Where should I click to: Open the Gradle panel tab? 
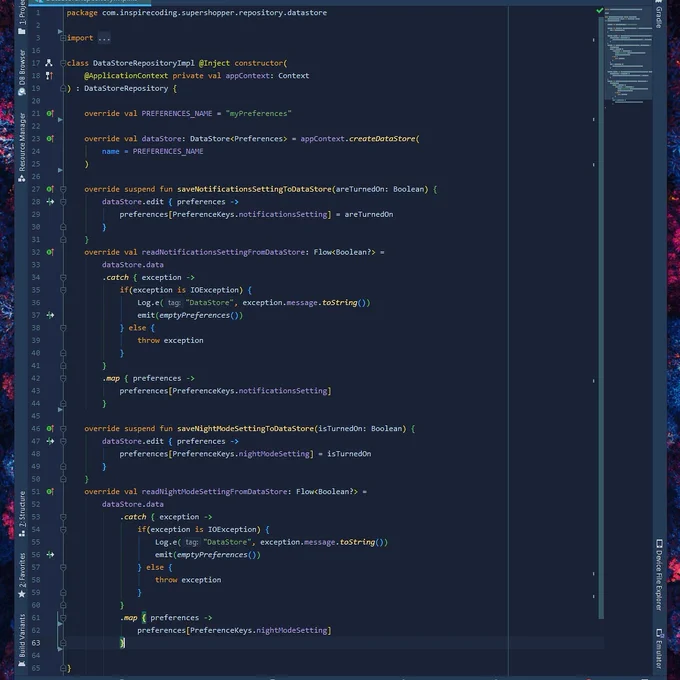pos(659,15)
